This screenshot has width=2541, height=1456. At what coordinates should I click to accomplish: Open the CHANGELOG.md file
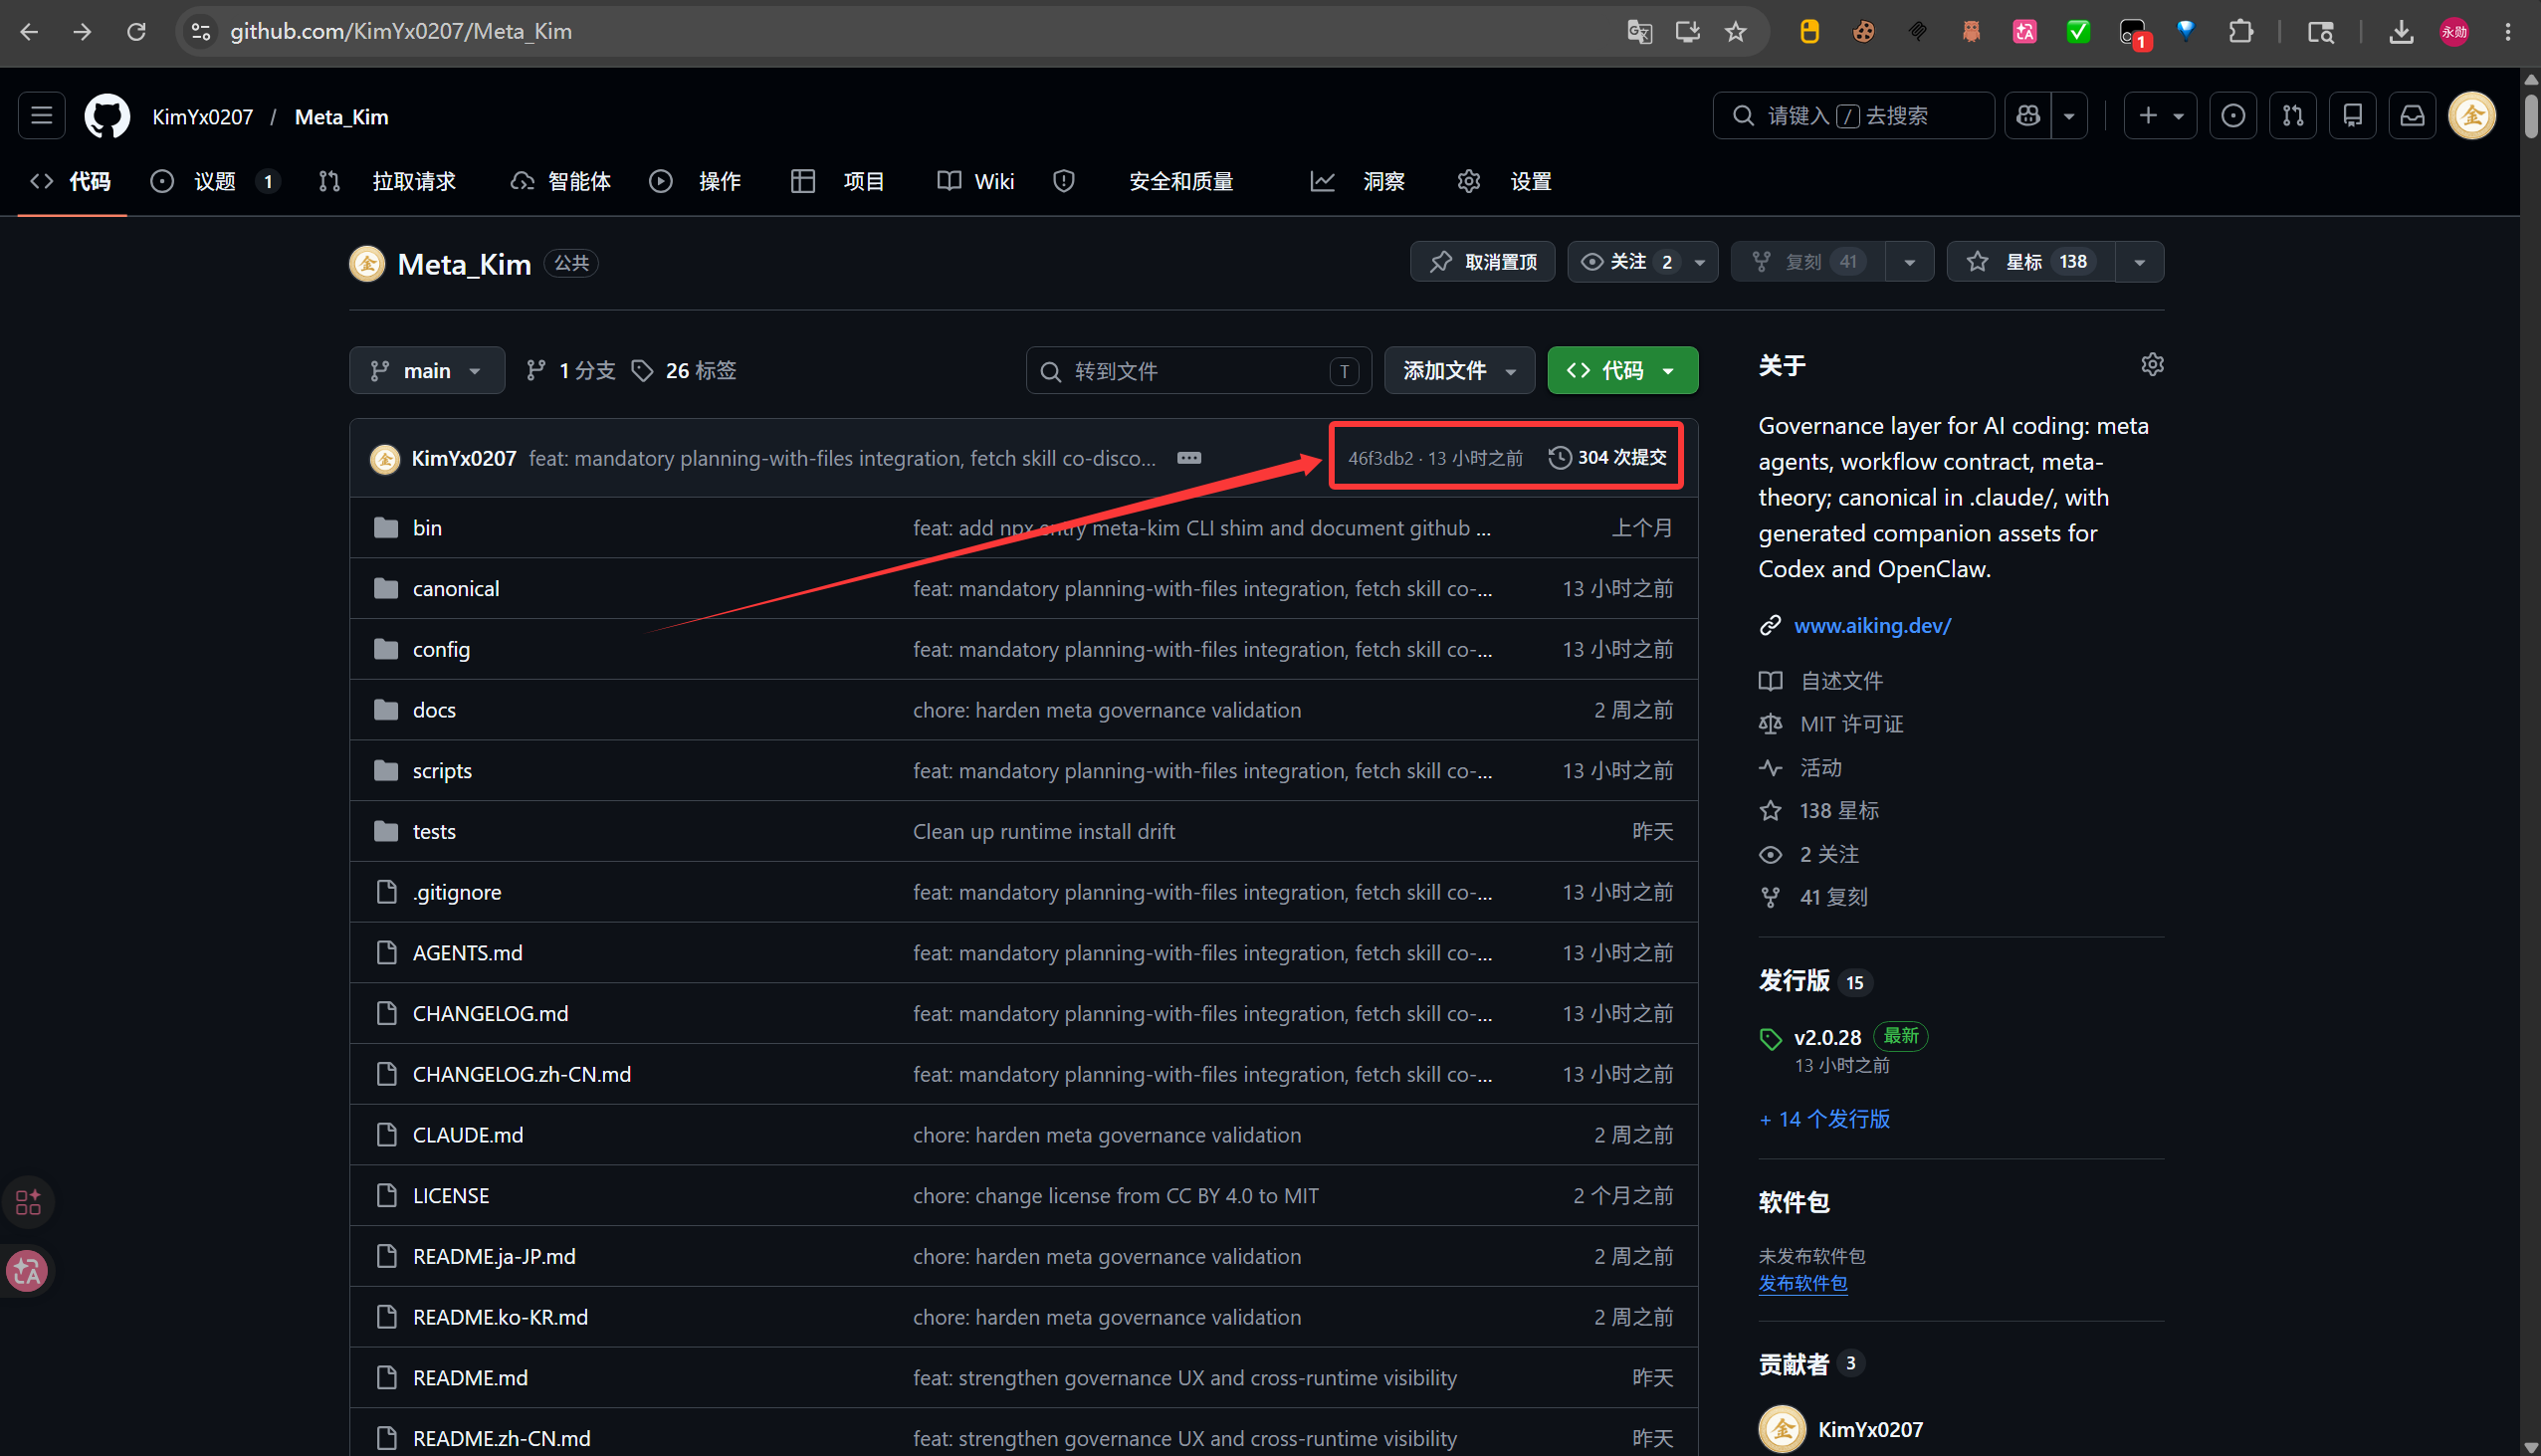[491, 1014]
